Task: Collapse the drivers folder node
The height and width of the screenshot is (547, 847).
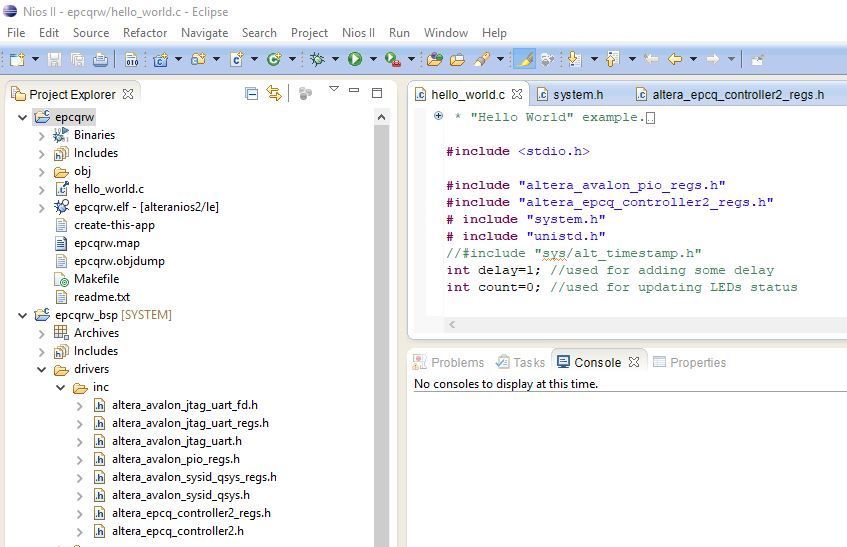Action: [42, 369]
